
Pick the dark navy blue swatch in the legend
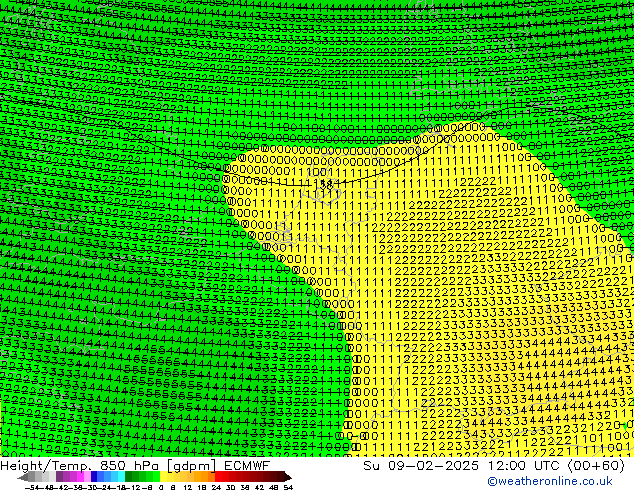coord(94,477)
